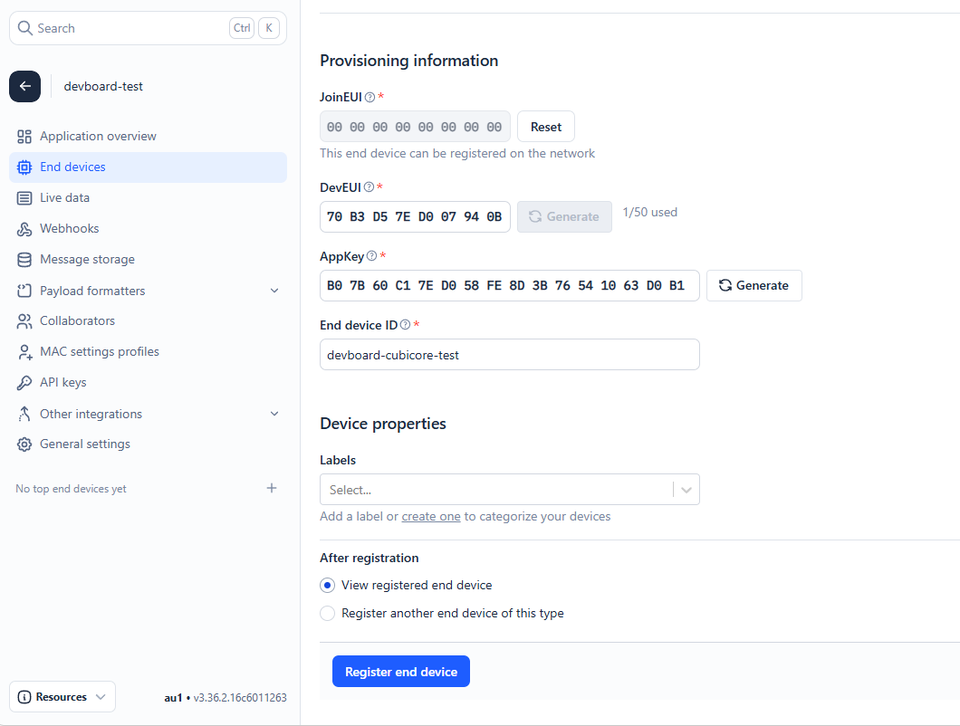This screenshot has height=726, width=960.
Task: Go back using the arrow button
Action: [x=25, y=86]
